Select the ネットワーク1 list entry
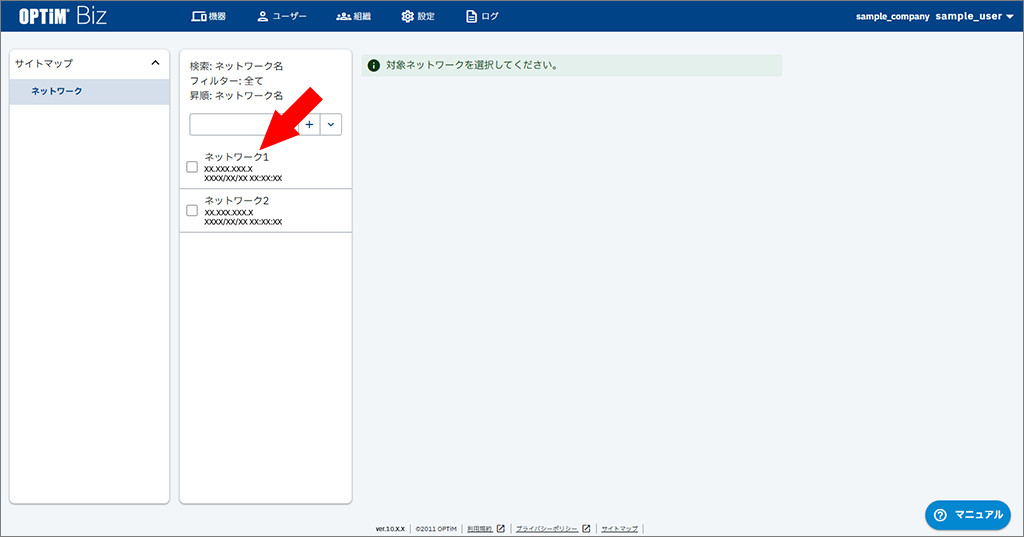Viewport: 1024px width, 537px height. tap(266, 167)
